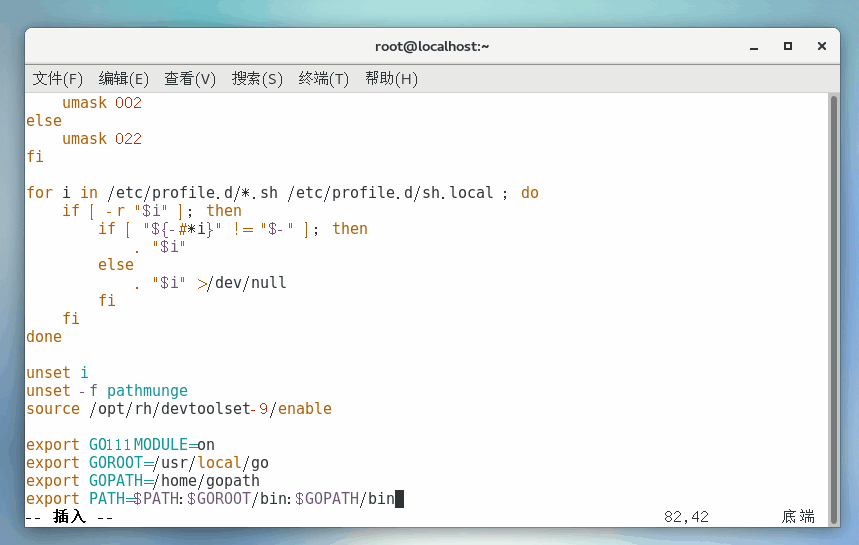Open the 文件(F) menu

pyautogui.click(x=57, y=79)
